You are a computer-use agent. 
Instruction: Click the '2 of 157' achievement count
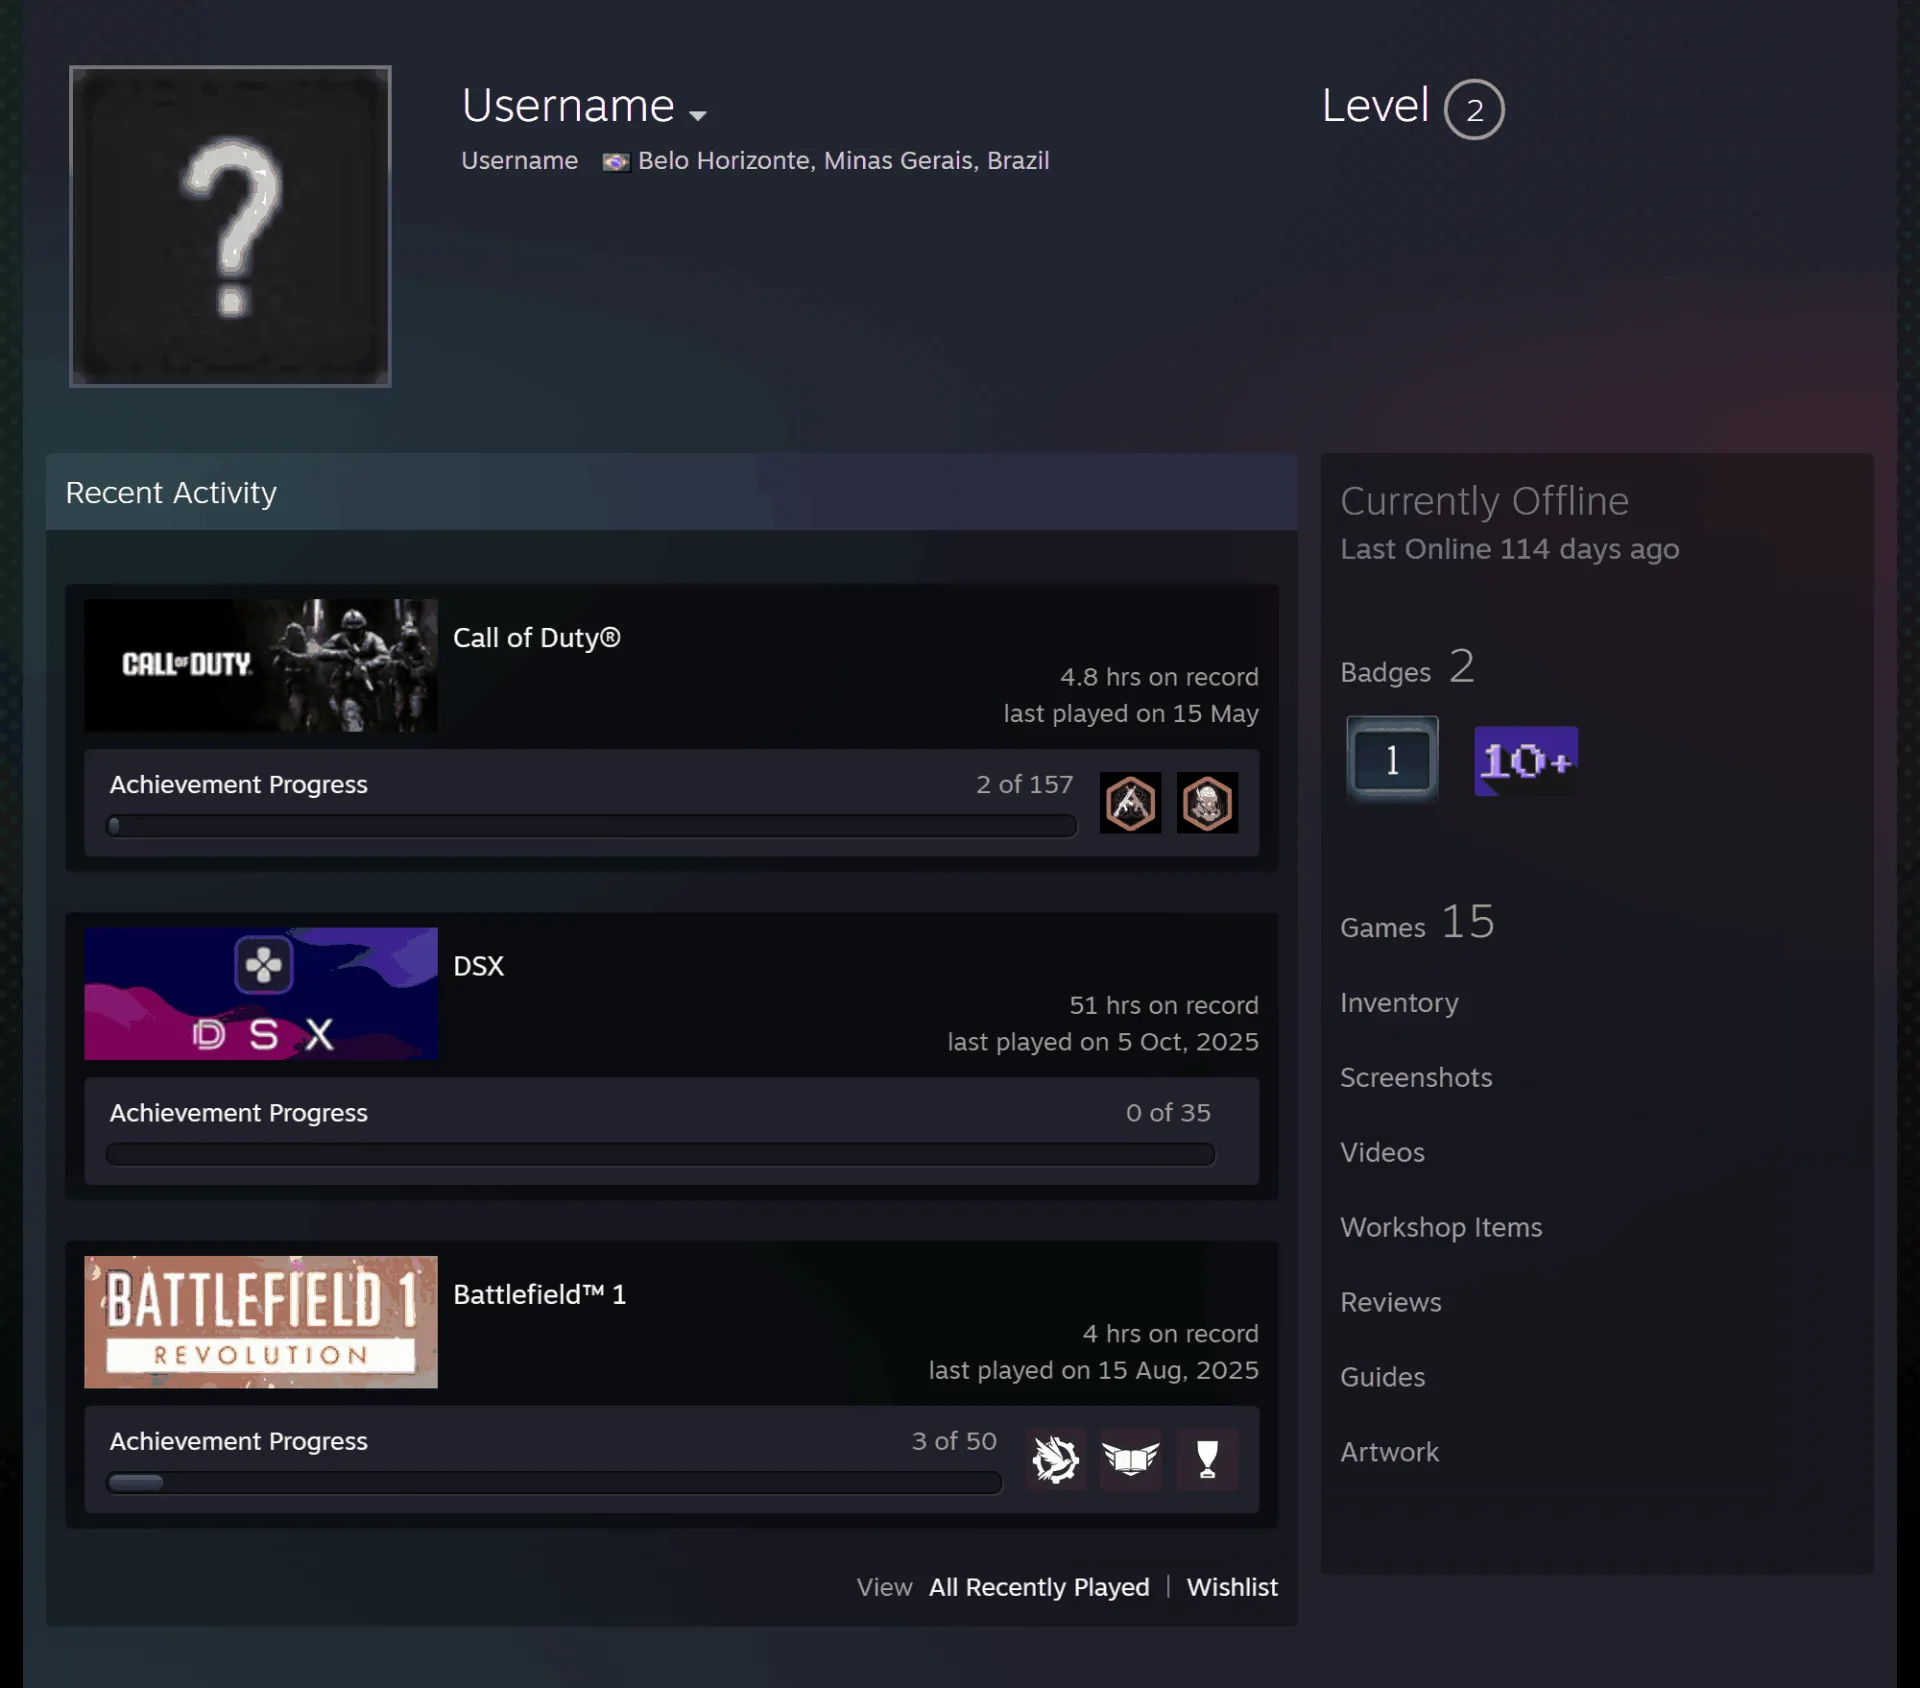point(1024,784)
